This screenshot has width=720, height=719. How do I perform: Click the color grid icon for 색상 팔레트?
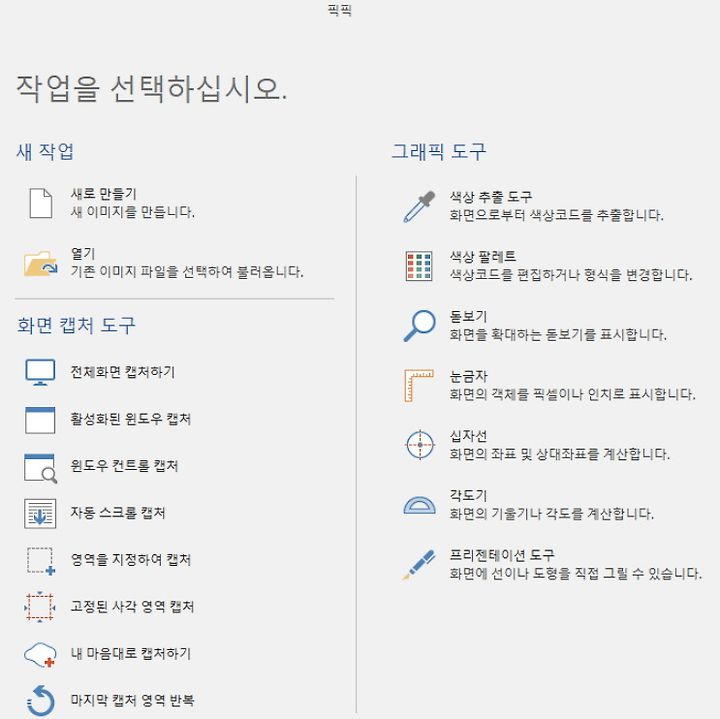419,266
